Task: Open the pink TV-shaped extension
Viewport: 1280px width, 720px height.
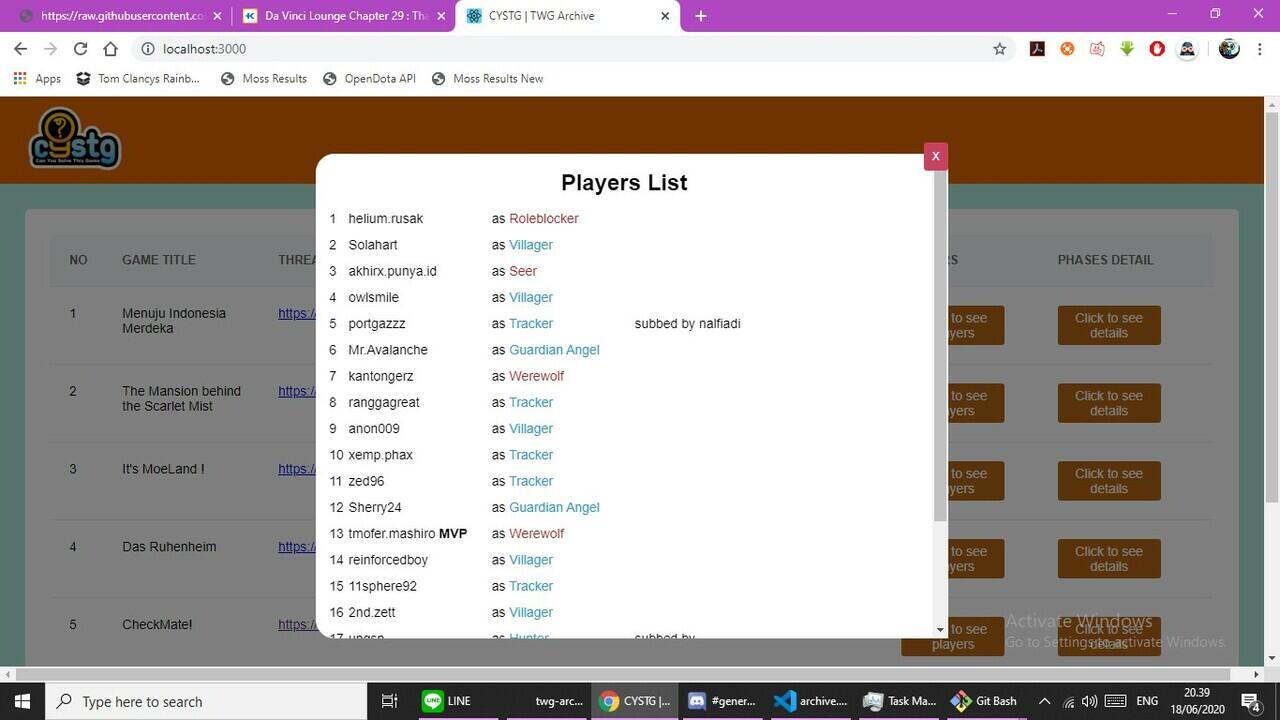Action: [x=1097, y=49]
